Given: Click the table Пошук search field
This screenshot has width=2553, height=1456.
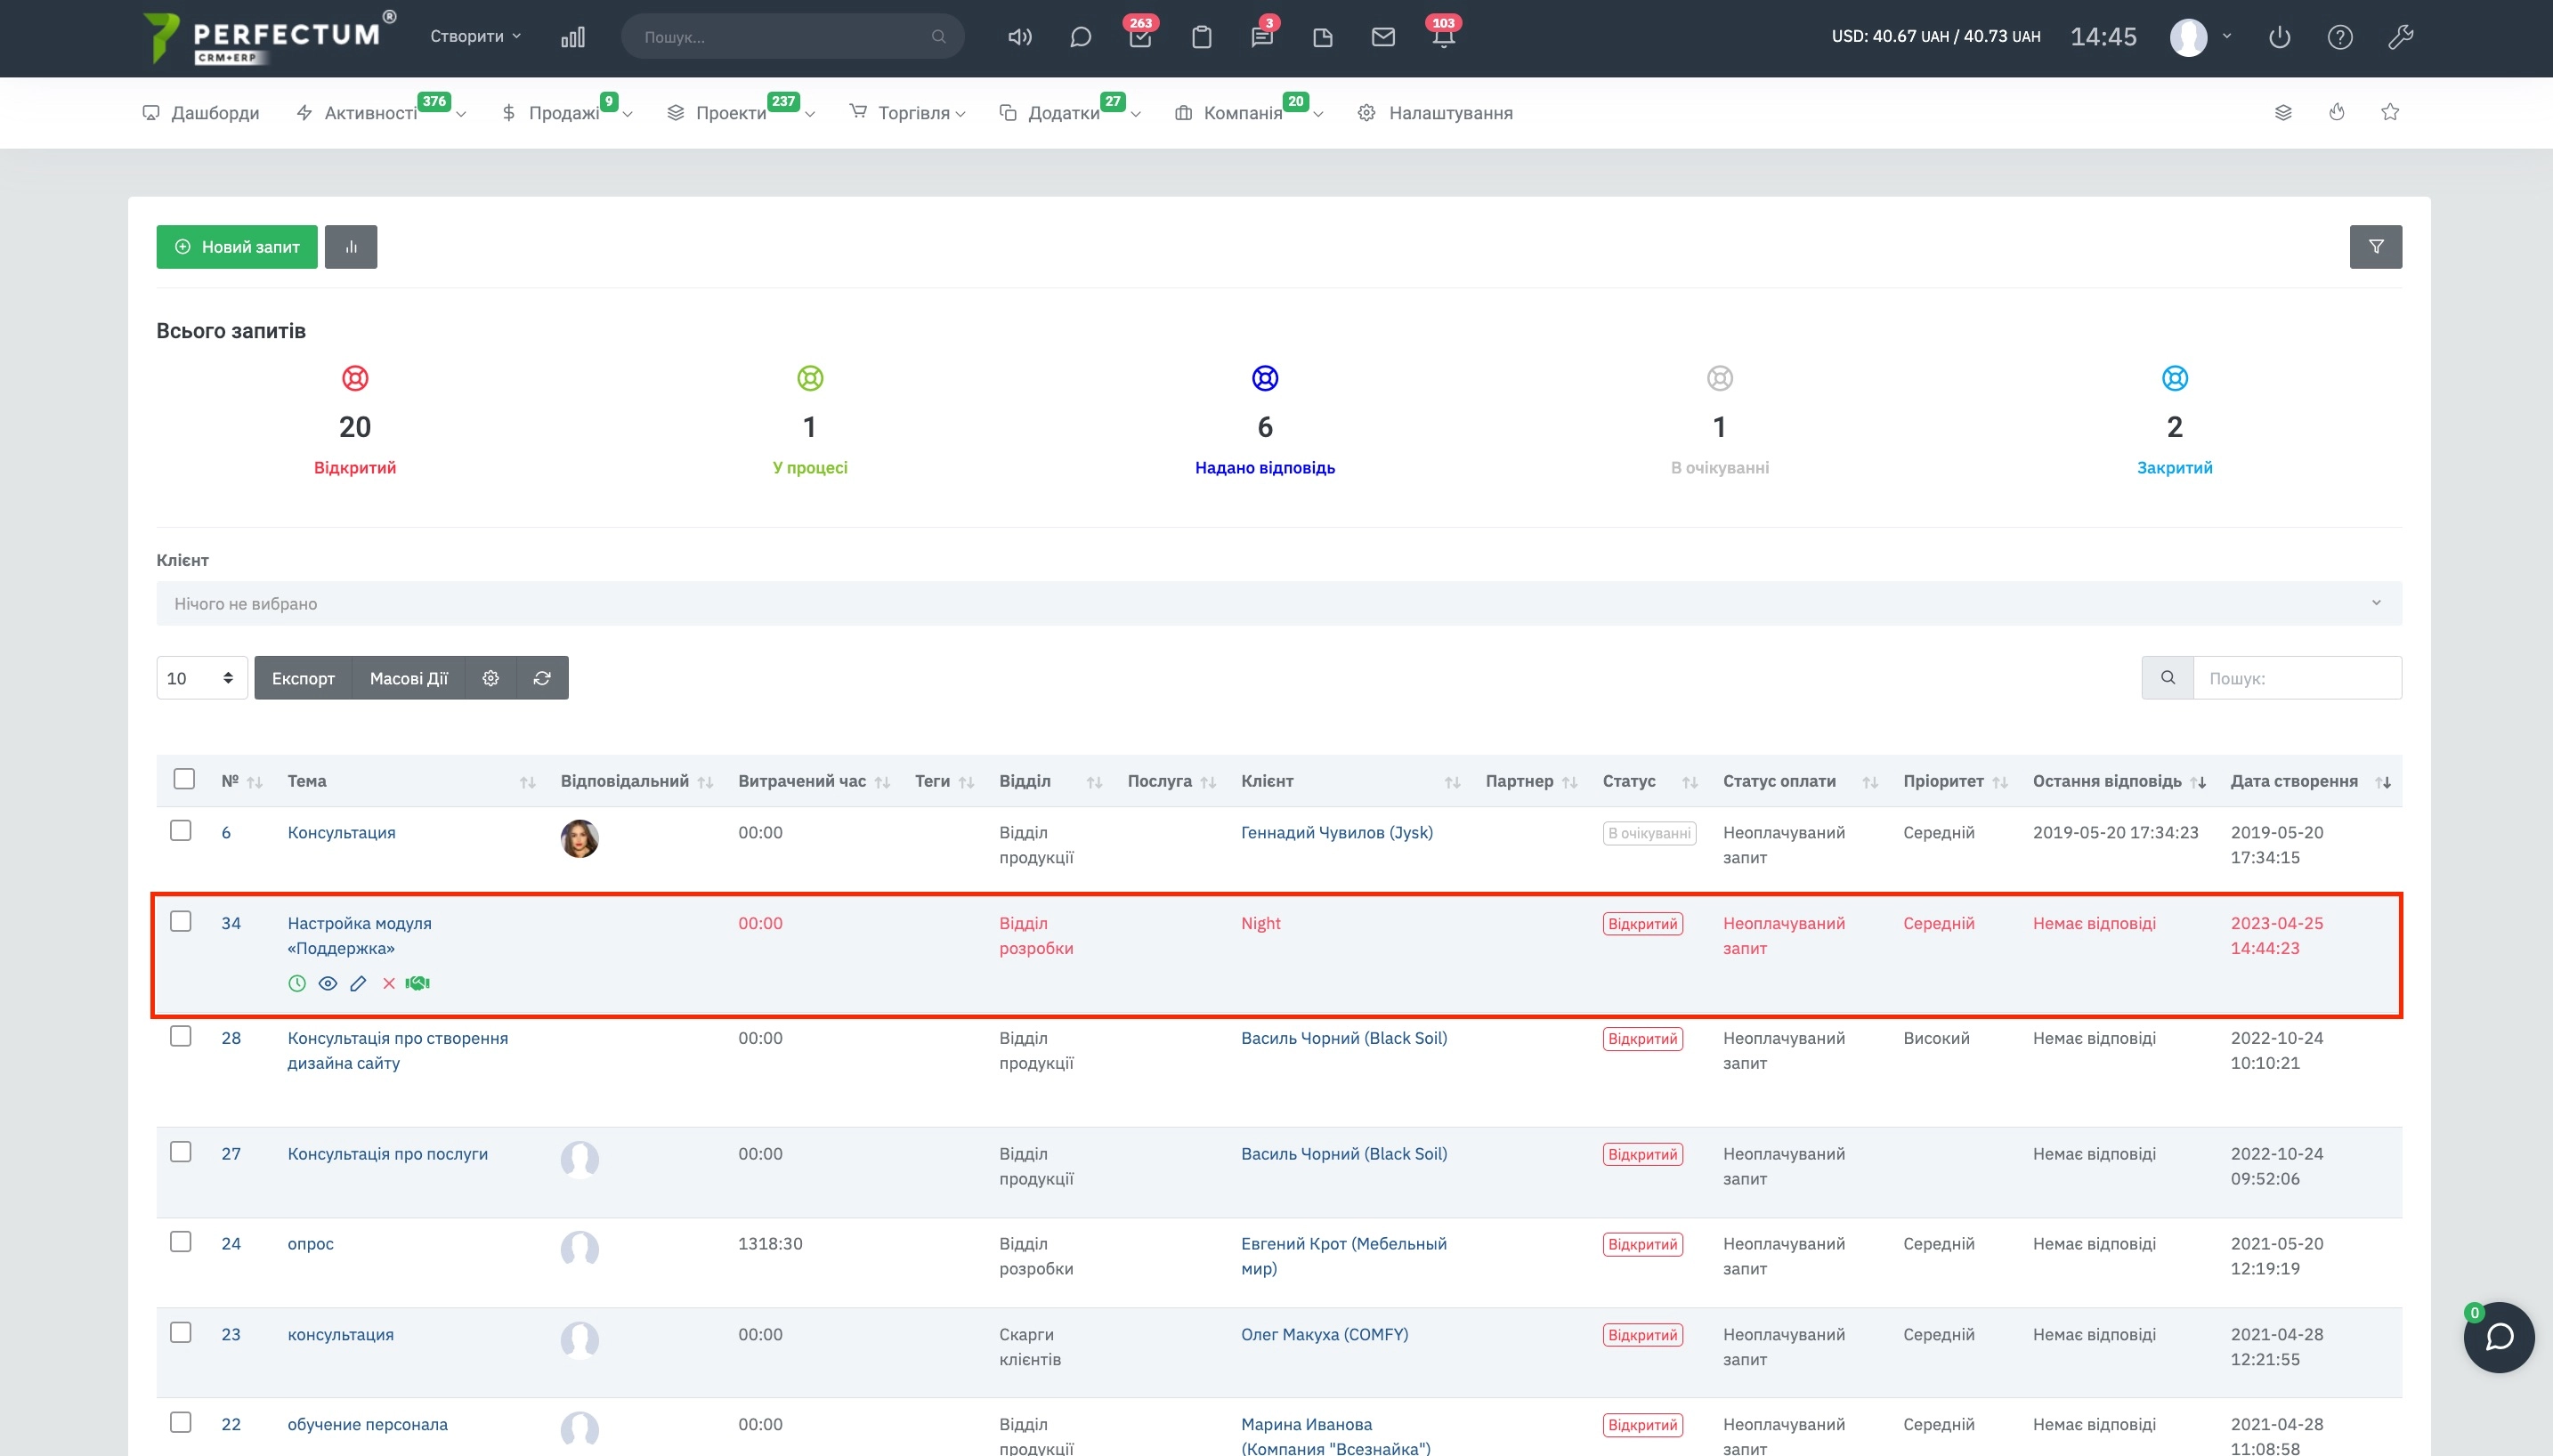Looking at the screenshot, I should (2297, 678).
